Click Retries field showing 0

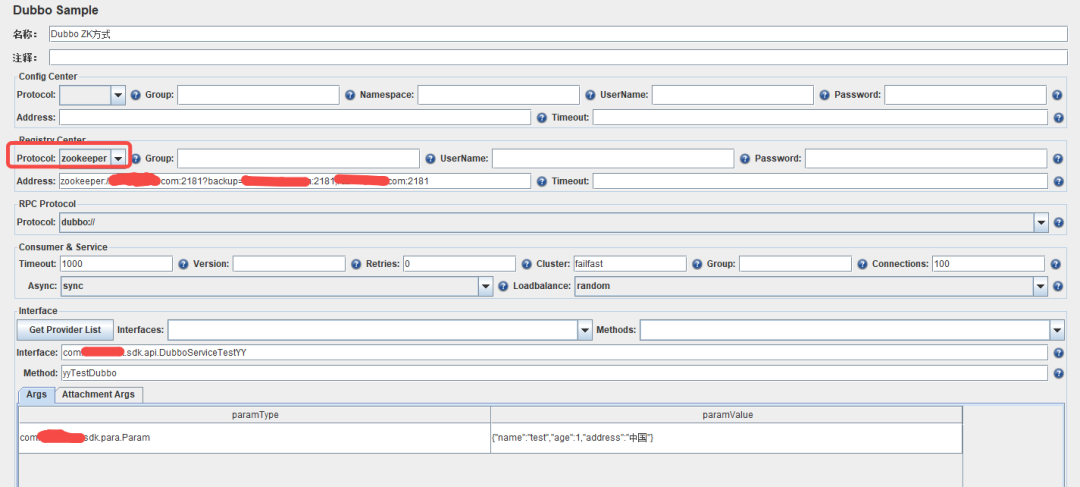point(459,264)
